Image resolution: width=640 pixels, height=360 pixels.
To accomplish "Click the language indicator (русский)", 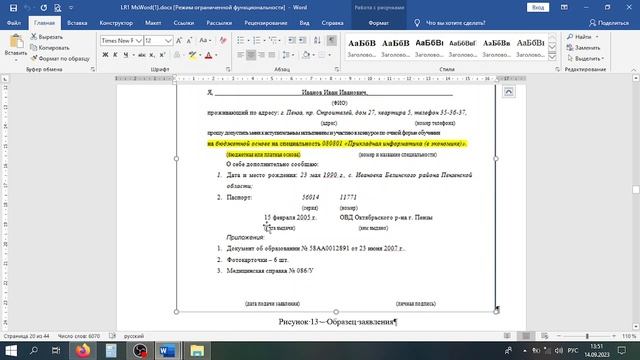I will 134,336.
